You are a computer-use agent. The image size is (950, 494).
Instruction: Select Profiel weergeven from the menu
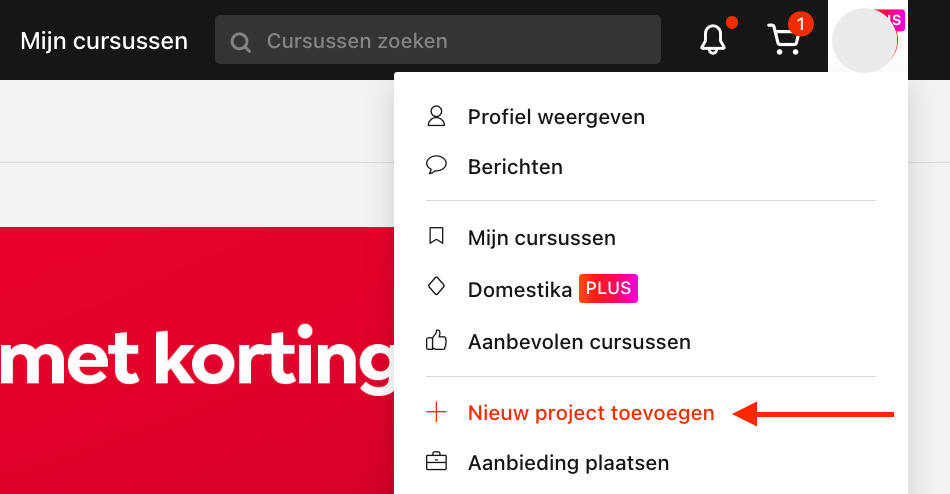point(556,117)
